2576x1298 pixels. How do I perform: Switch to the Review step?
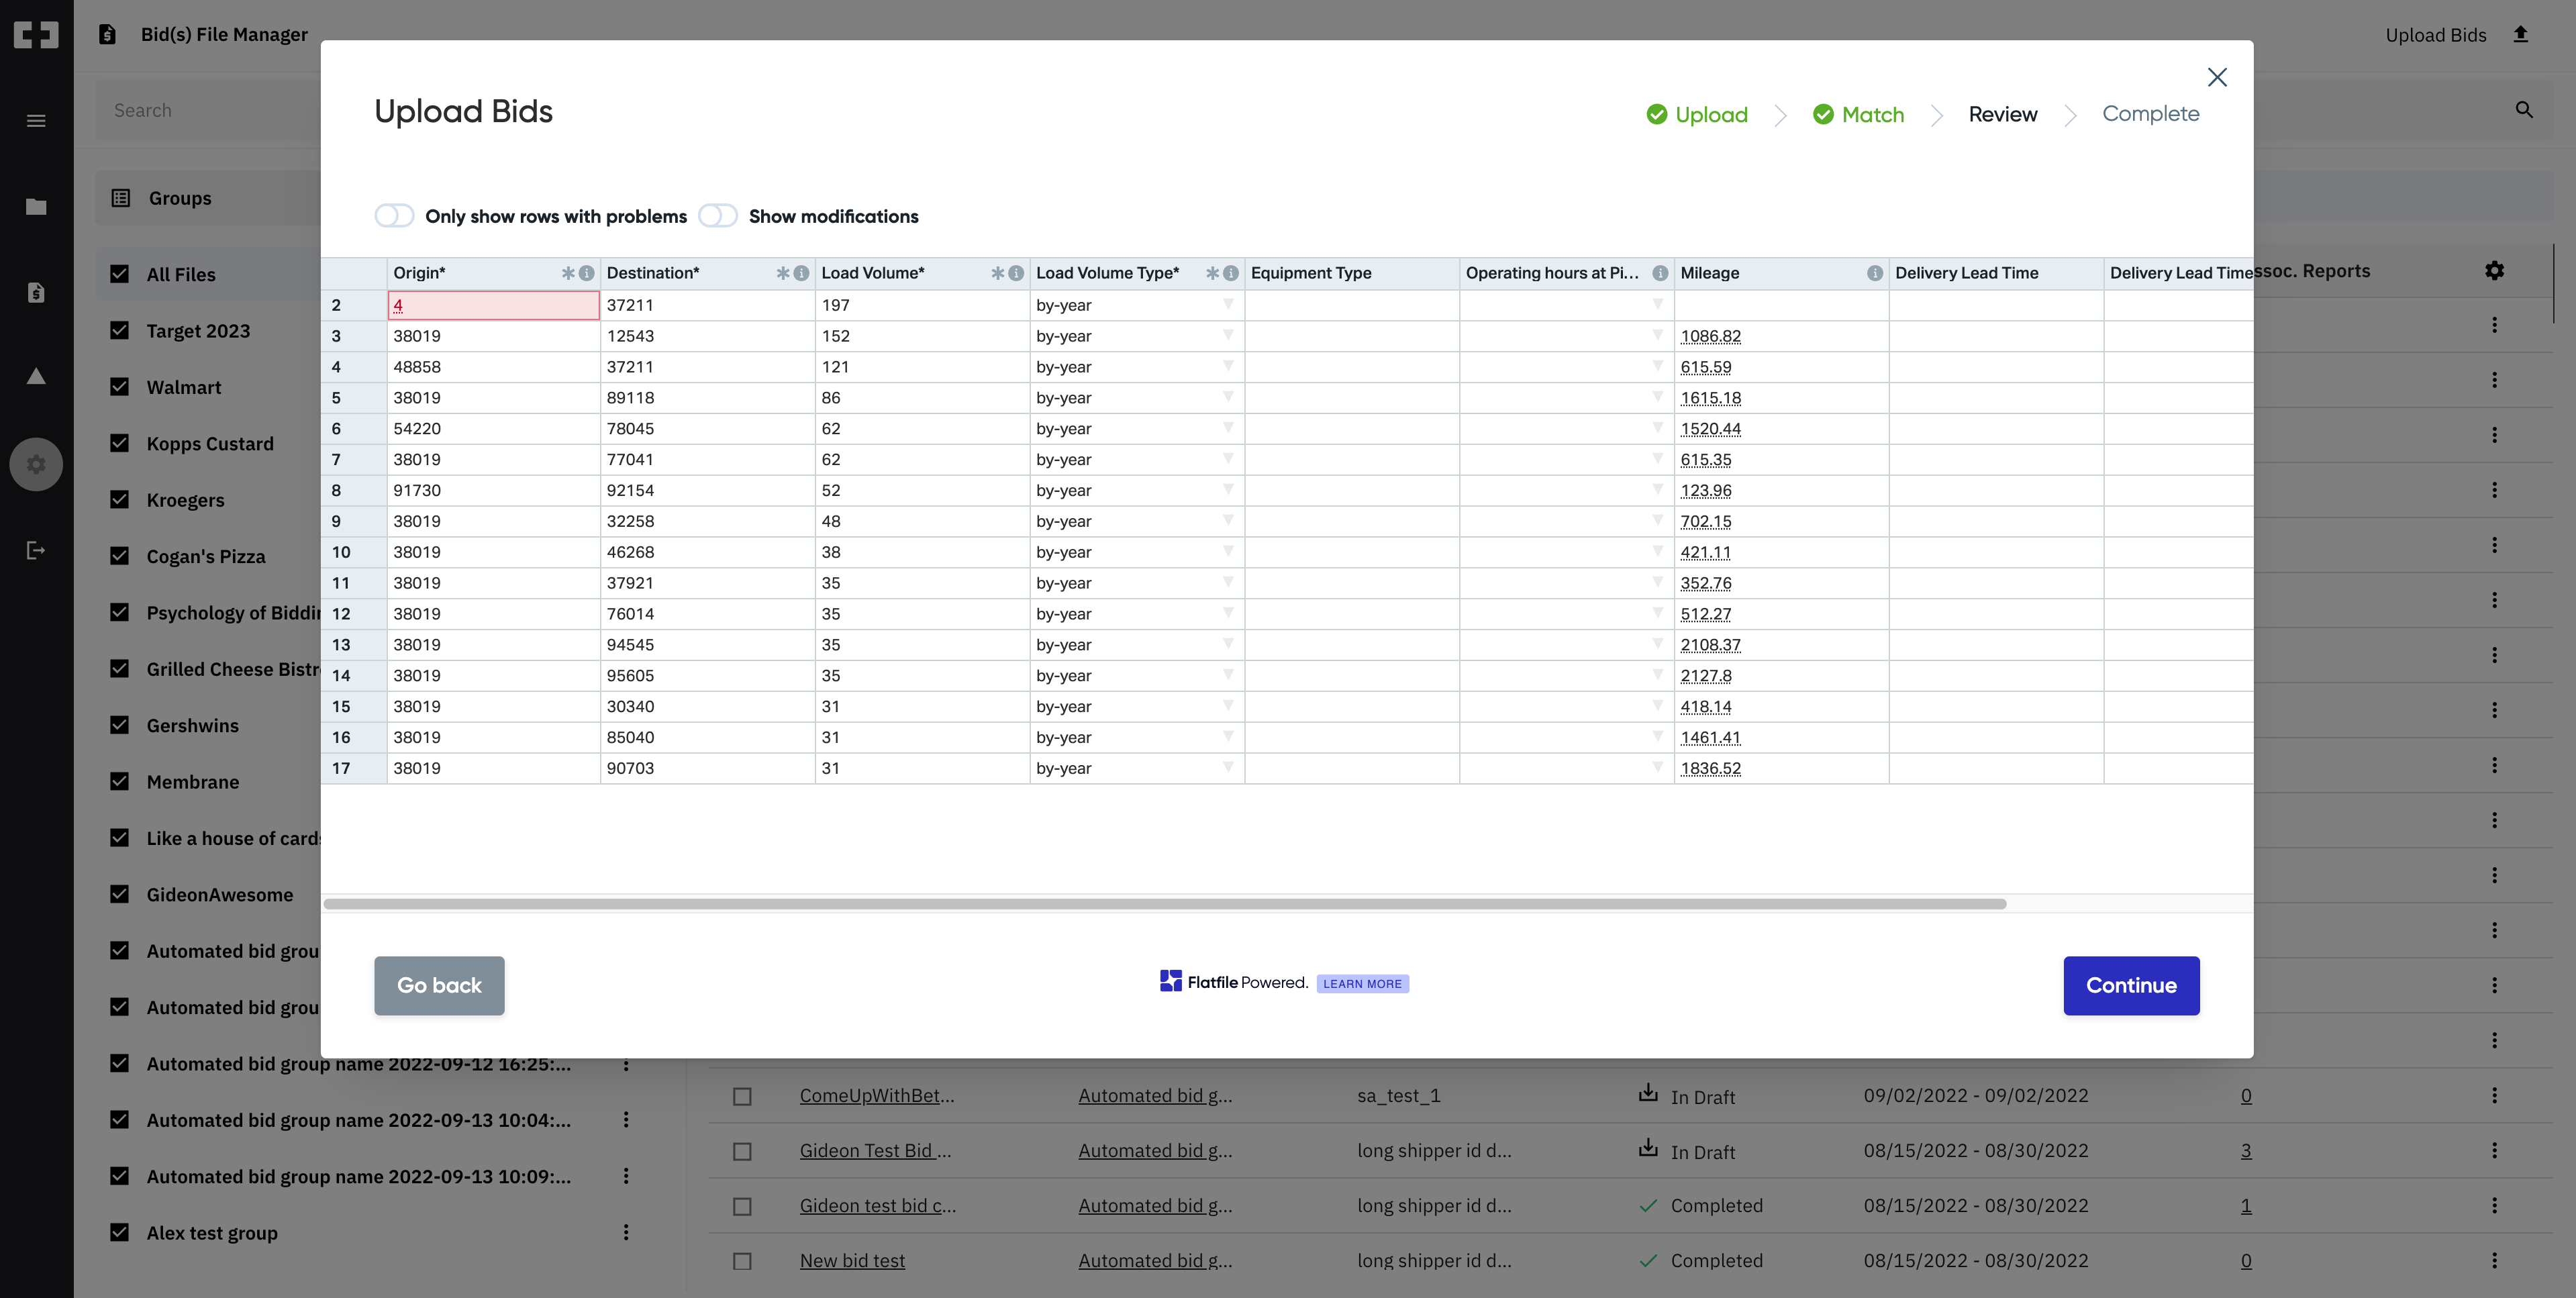pyautogui.click(x=2002, y=114)
